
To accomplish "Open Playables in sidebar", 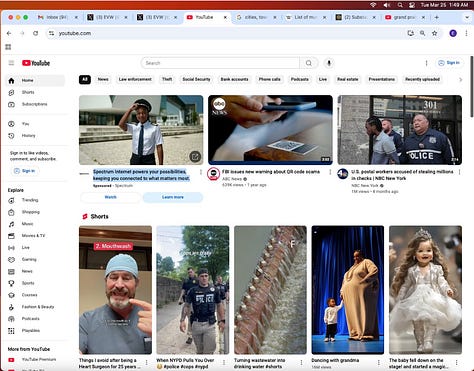I will (x=35, y=331).
